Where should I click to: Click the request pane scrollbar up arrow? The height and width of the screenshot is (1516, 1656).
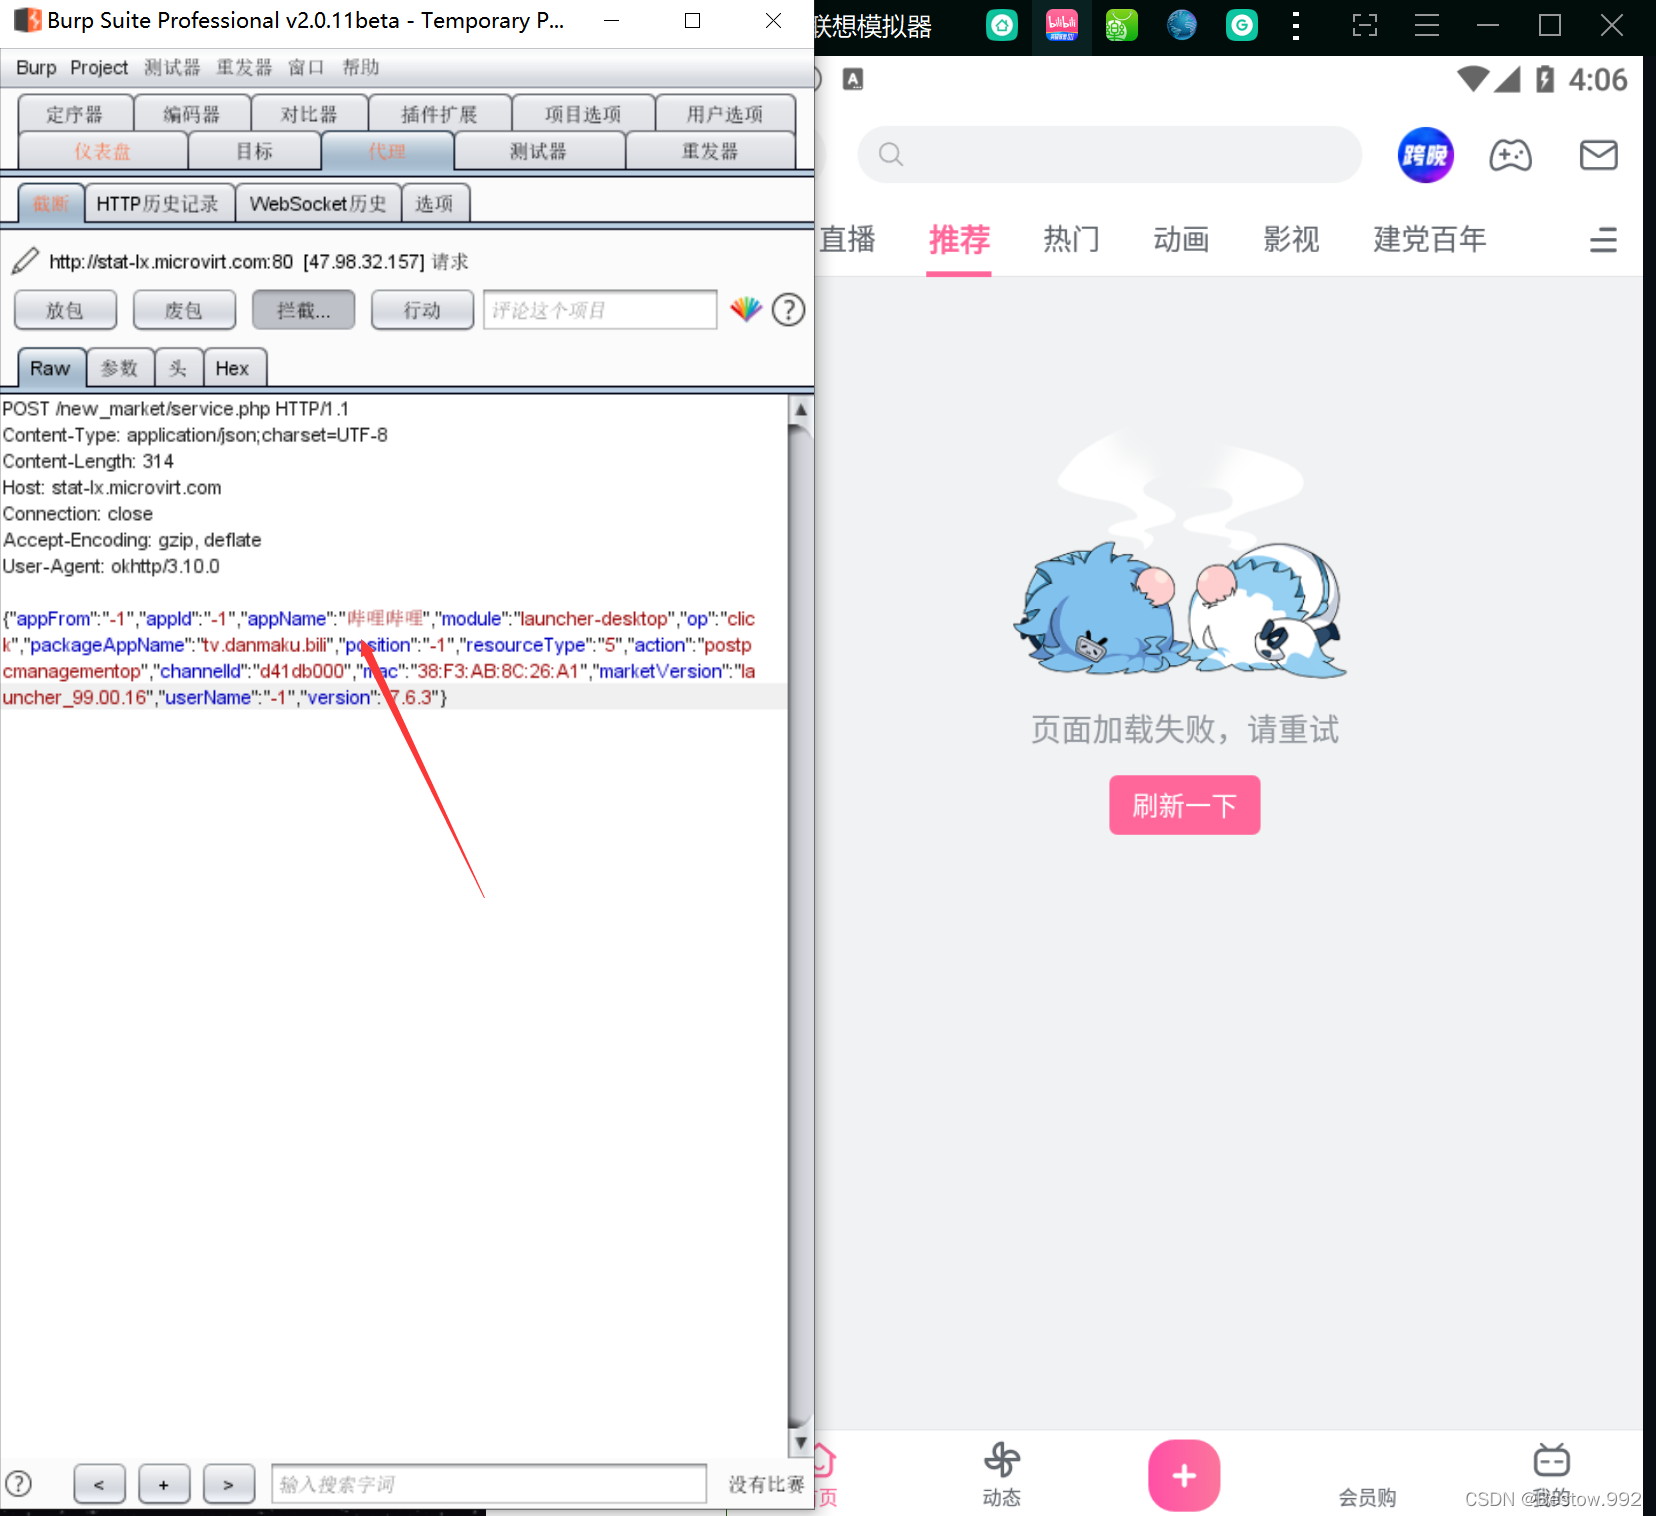pyautogui.click(x=800, y=409)
